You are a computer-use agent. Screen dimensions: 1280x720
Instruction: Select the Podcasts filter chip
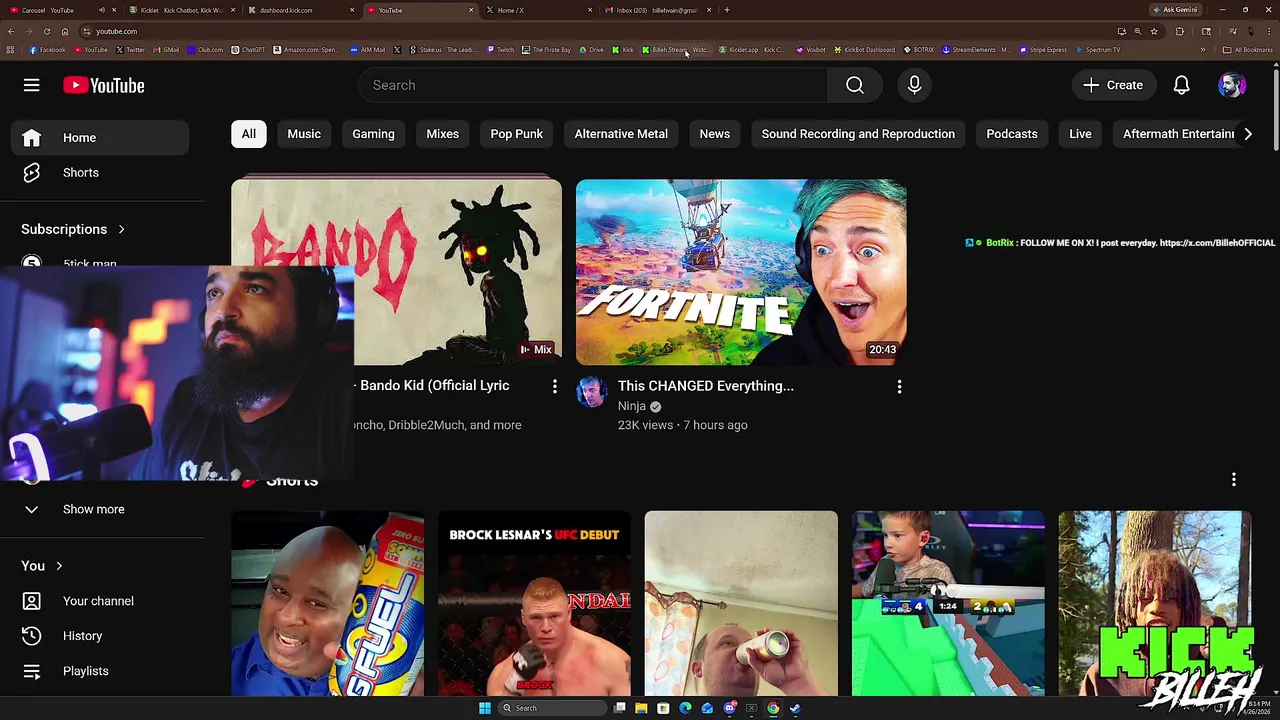click(x=1012, y=134)
